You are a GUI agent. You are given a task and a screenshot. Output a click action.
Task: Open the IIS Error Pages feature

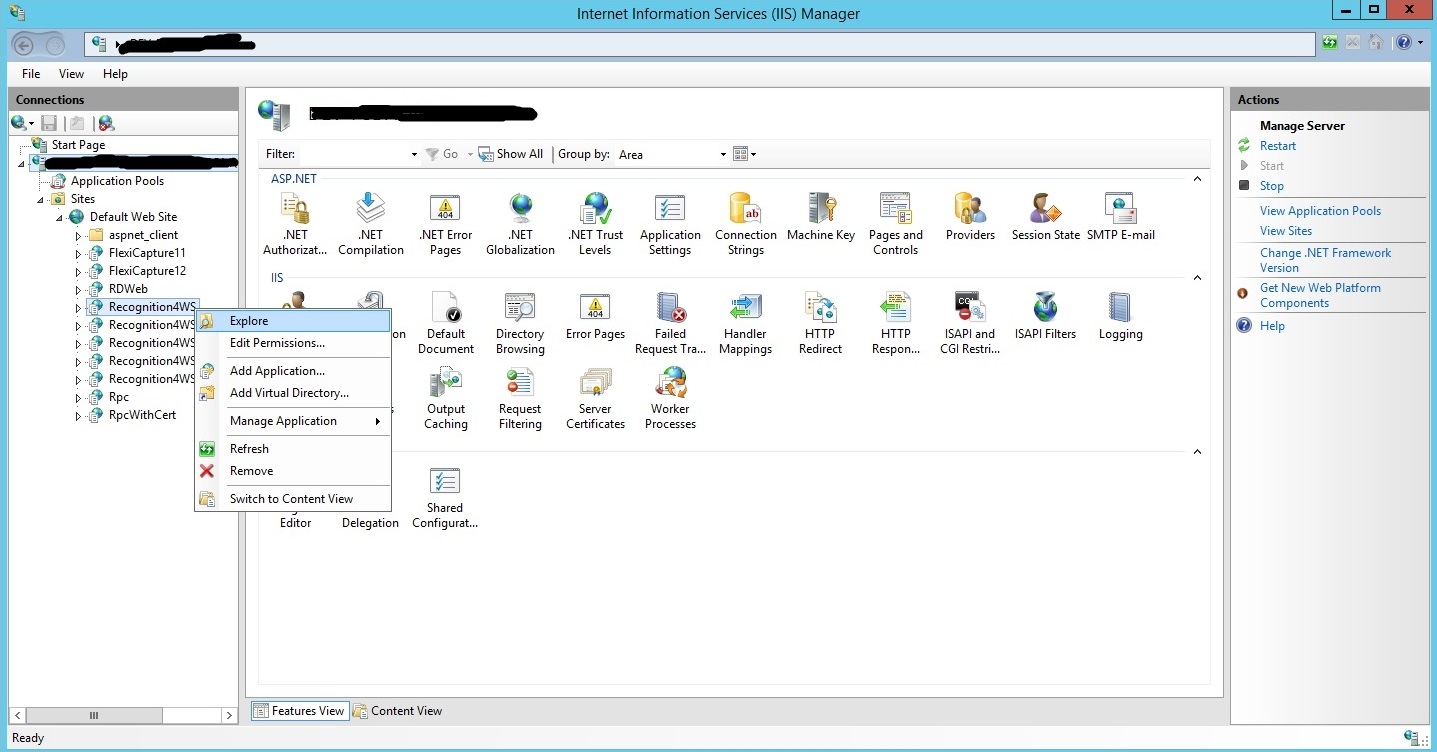[595, 317]
